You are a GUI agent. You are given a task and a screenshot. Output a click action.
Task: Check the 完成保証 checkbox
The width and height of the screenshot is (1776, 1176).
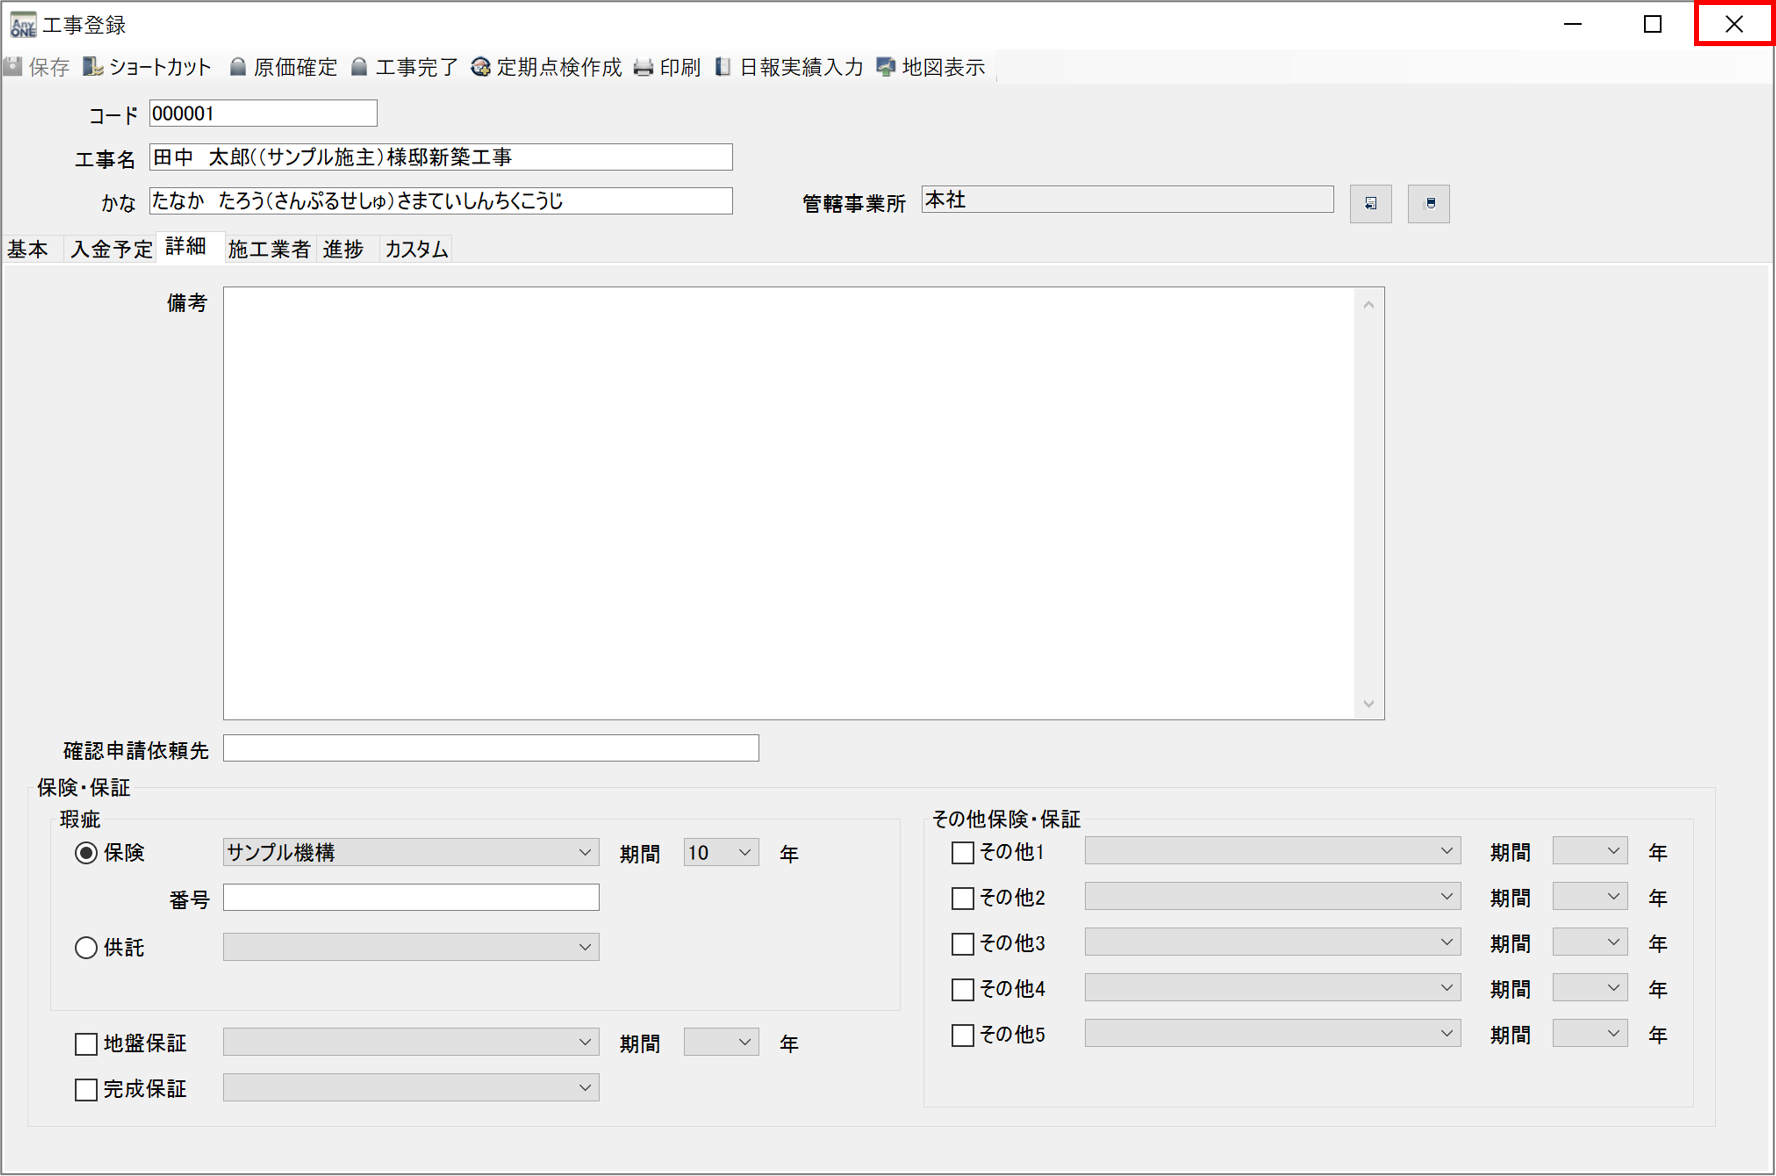pyautogui.click(x=86, y=1089)
